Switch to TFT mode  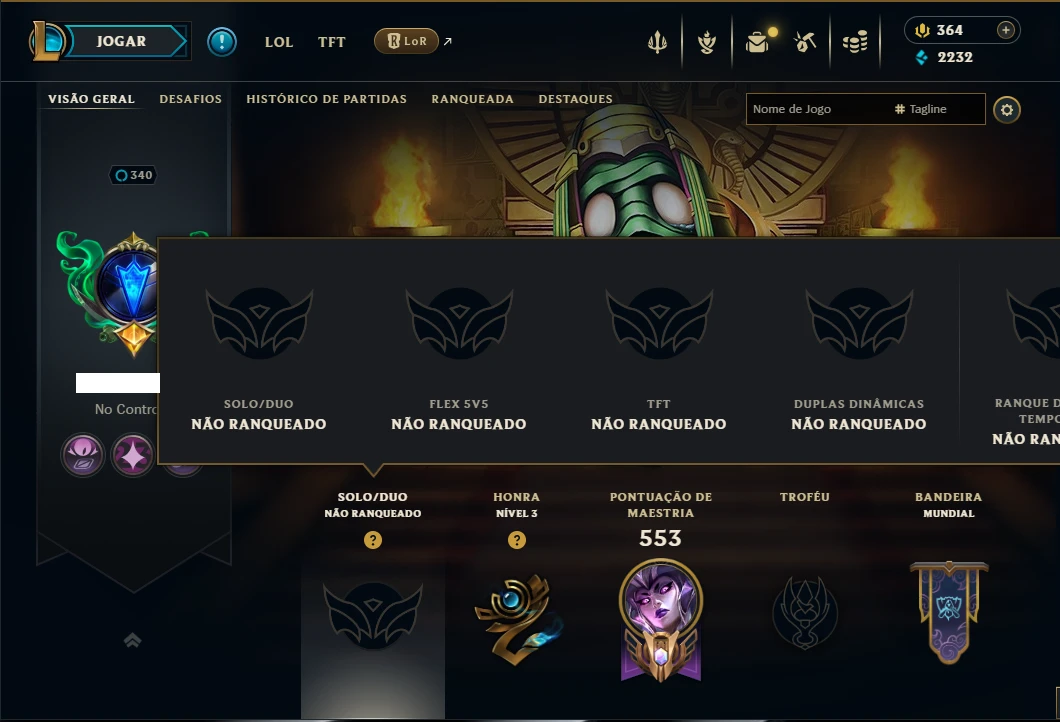pyautogui.click(x=331, y=42)
